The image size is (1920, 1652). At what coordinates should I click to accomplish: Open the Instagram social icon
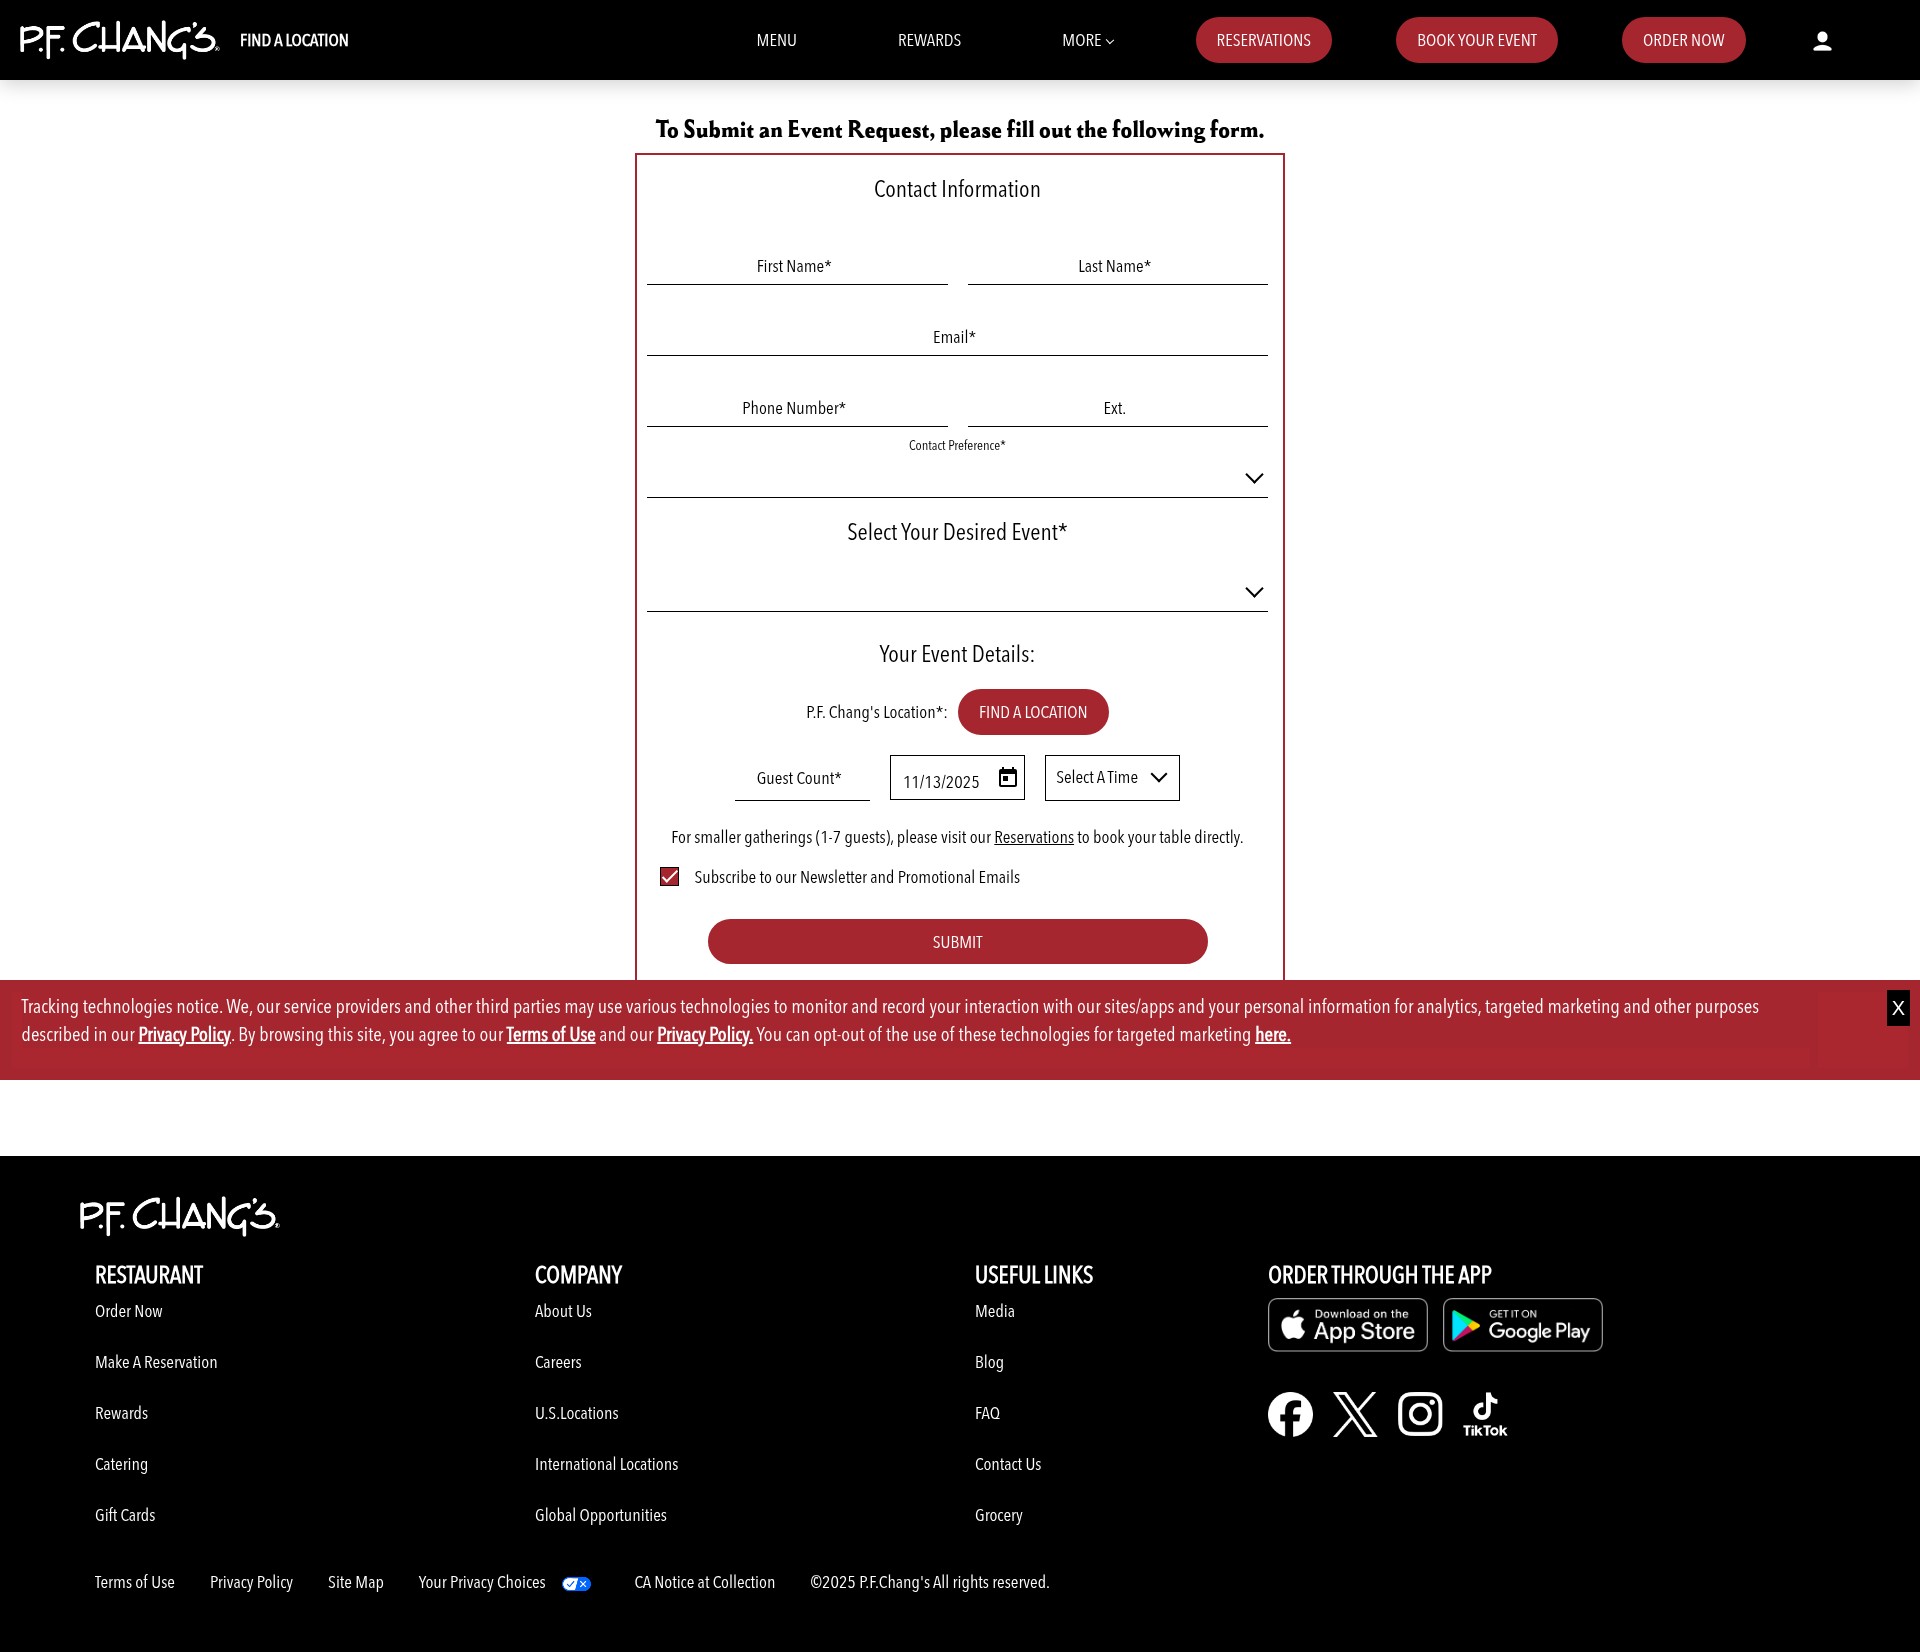(x=1420, y=1414)
